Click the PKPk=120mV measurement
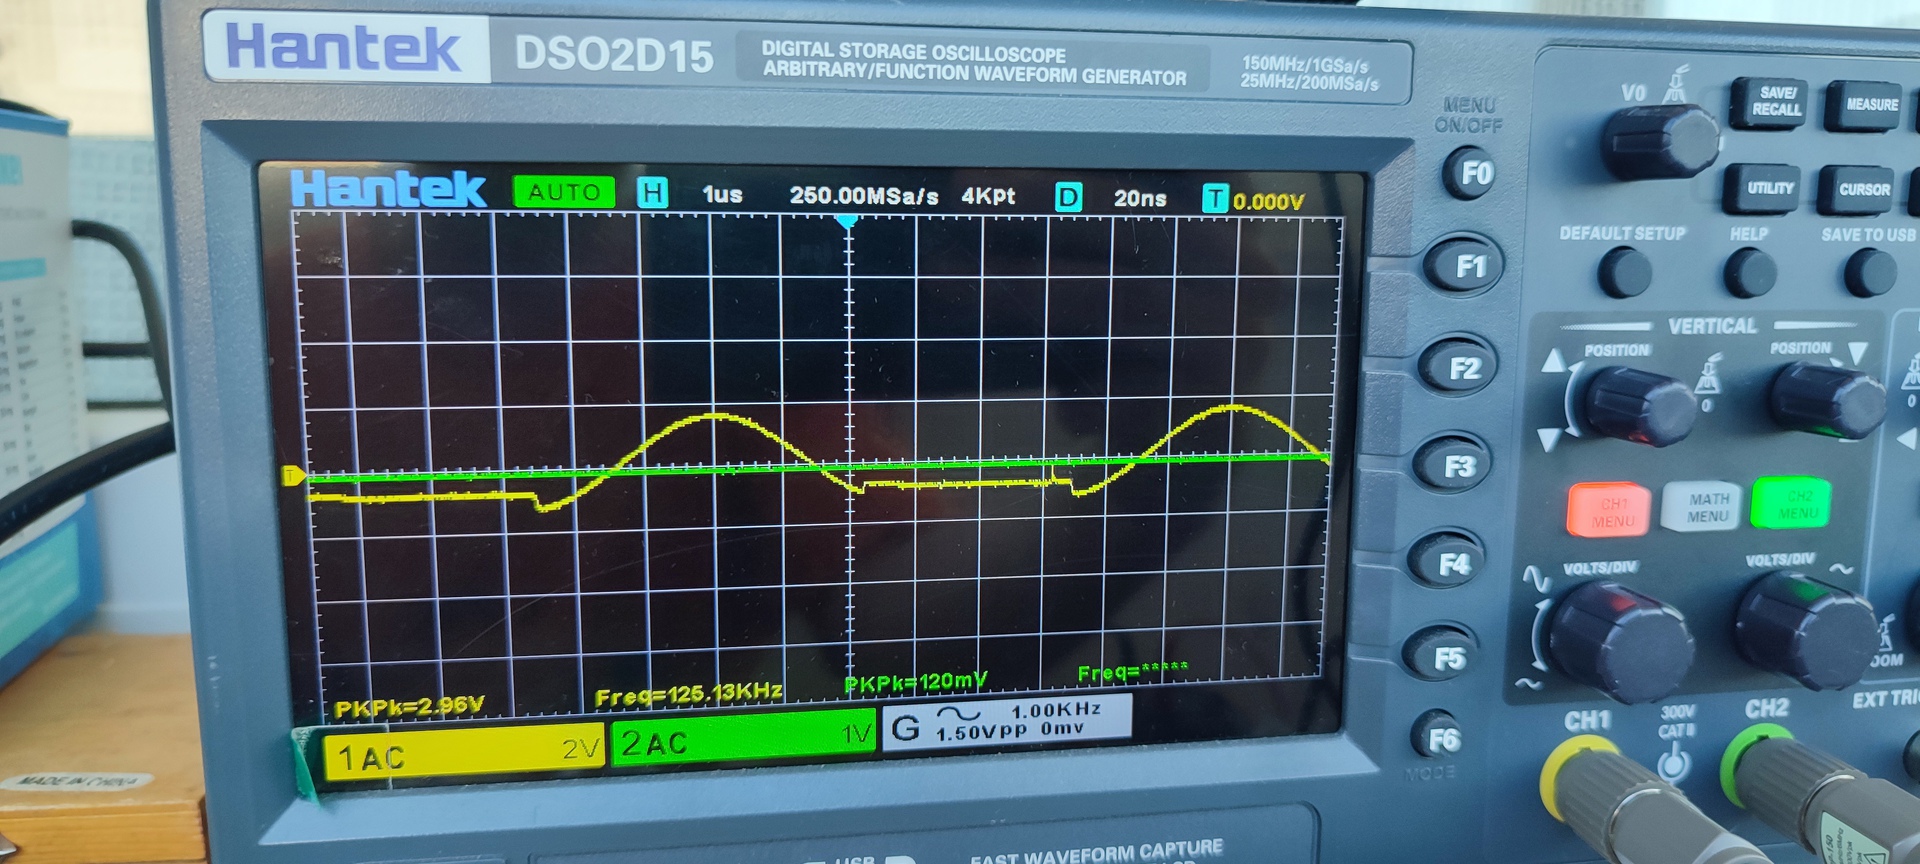The image size is (1920, 864). pyautogui.click(x=915, y=682)
